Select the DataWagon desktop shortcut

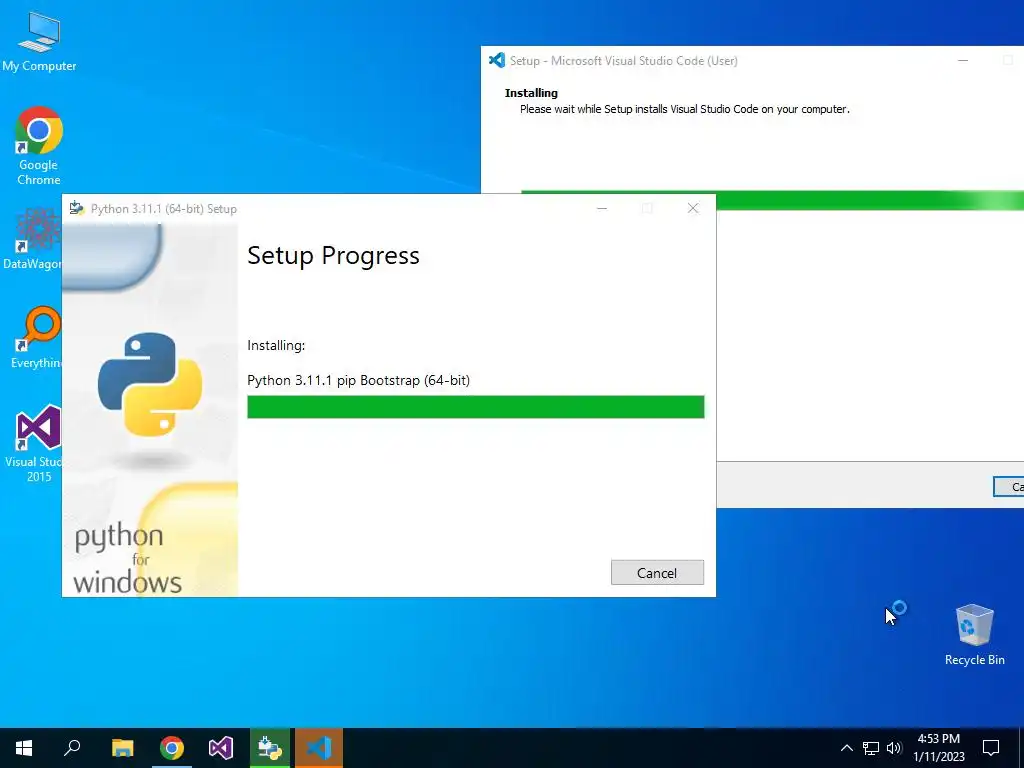point(31,239)
